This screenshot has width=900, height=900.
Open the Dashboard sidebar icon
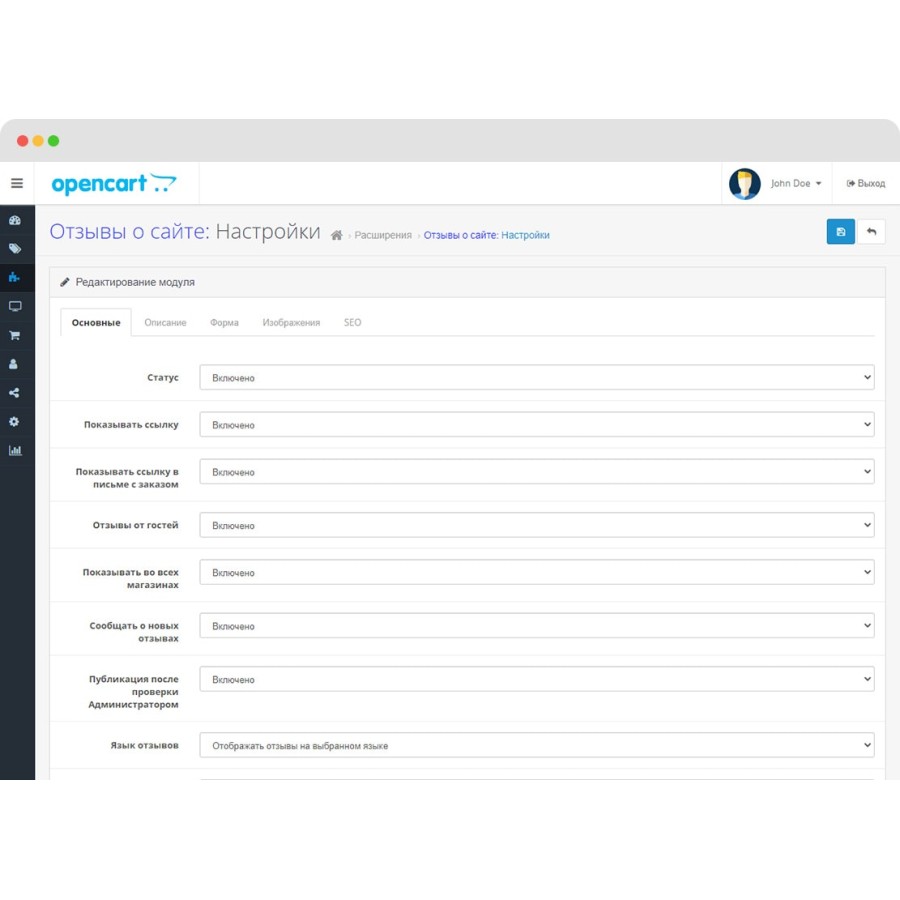pos(15,220)
